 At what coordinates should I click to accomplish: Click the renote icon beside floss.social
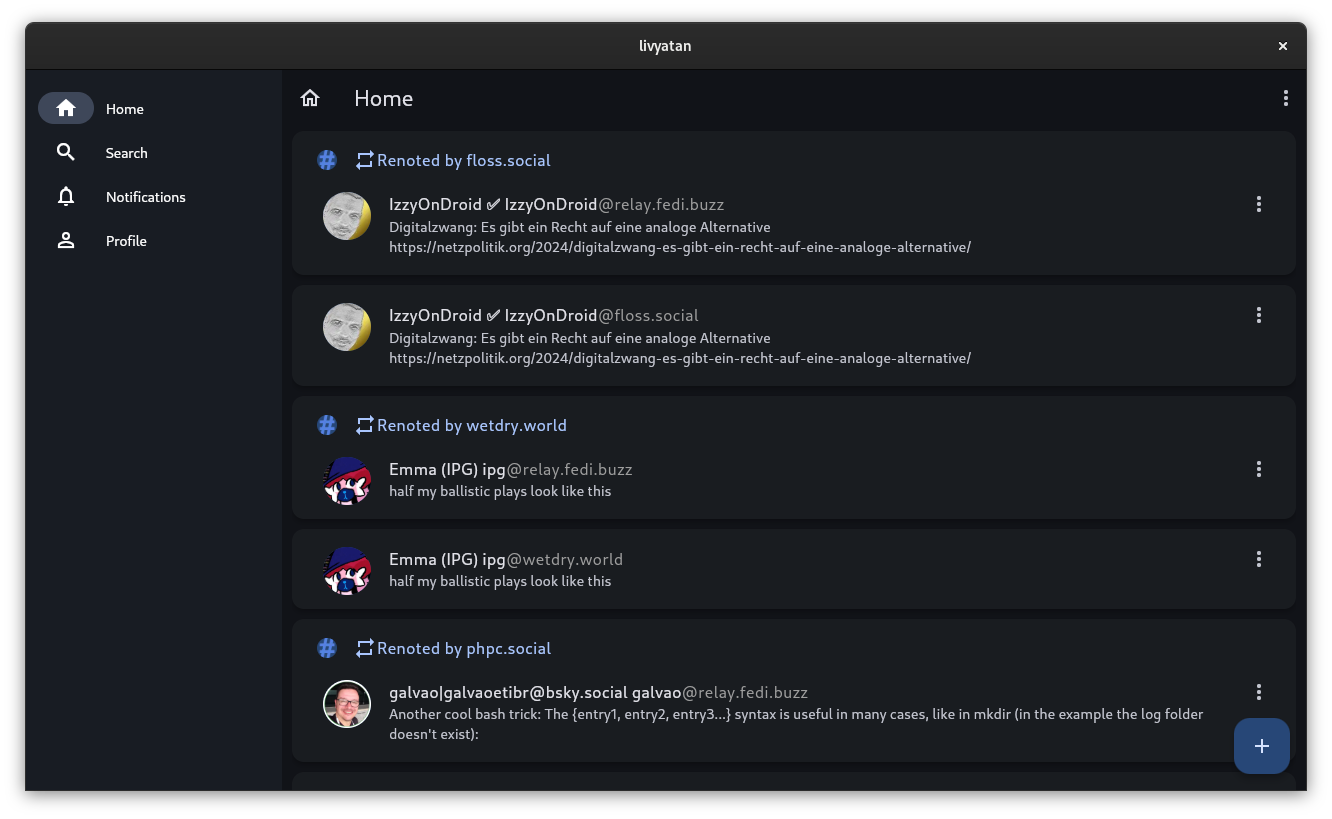click(x=364, y=160)
